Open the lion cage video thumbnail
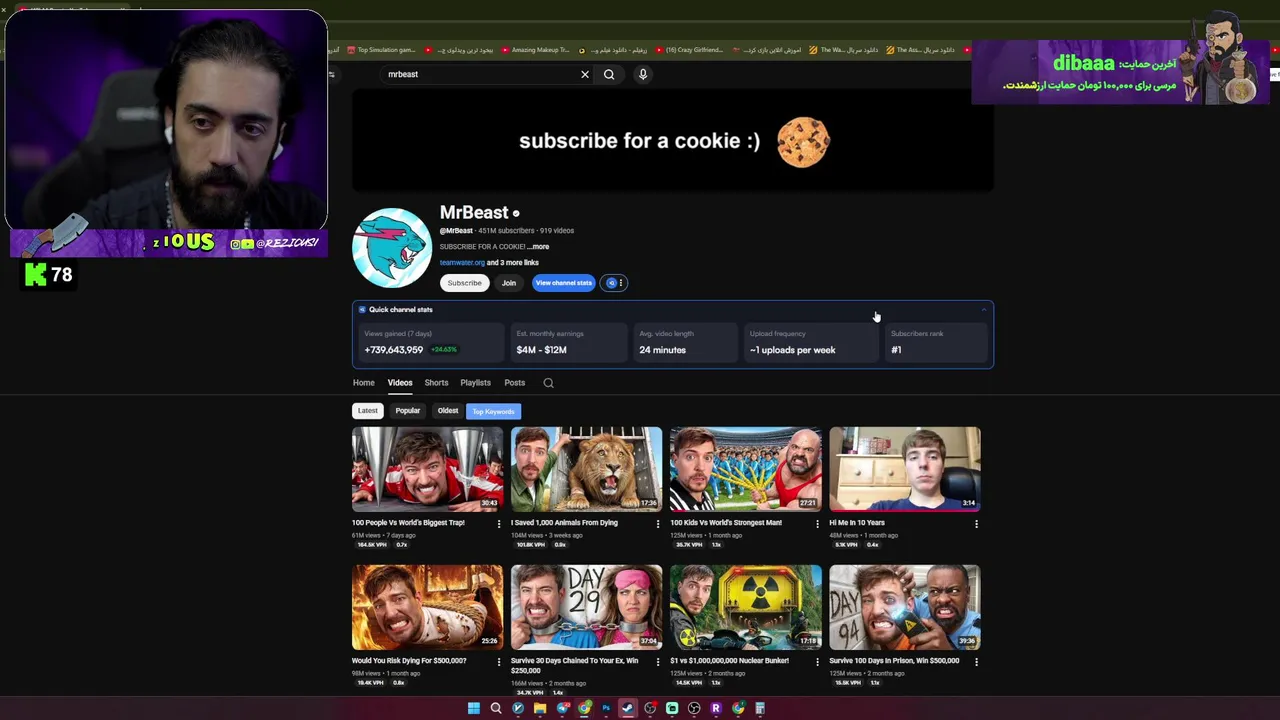This screenshot has height=720, width=1280. click(586, 469)
